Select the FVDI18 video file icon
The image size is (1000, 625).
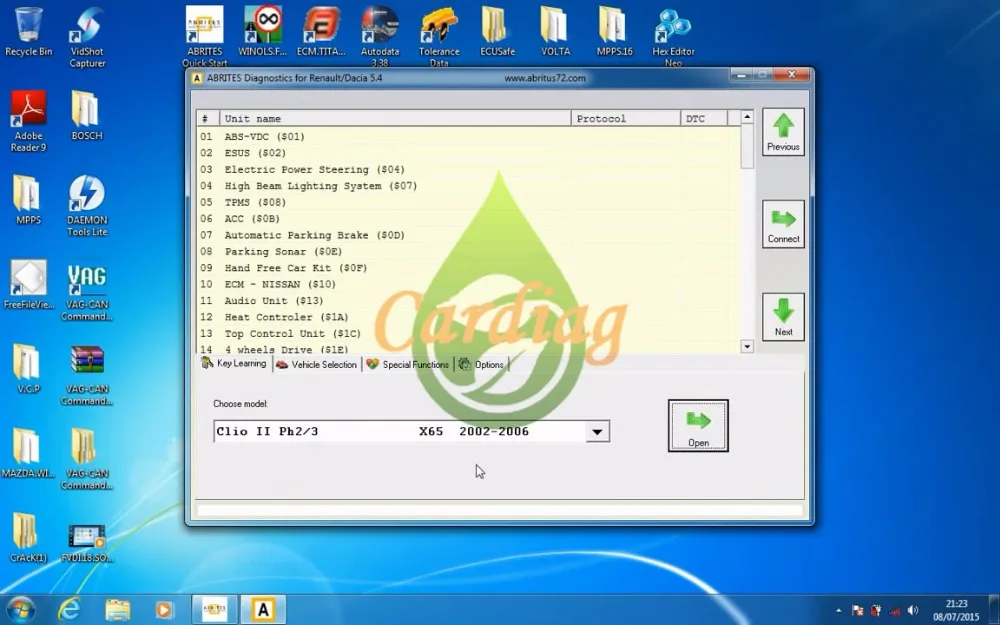(x=87, y=542)
